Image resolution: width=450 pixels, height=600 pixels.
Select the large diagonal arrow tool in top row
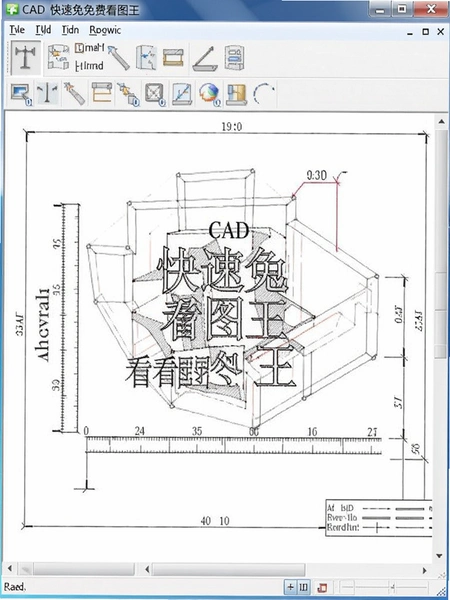[x=119, y=58]
